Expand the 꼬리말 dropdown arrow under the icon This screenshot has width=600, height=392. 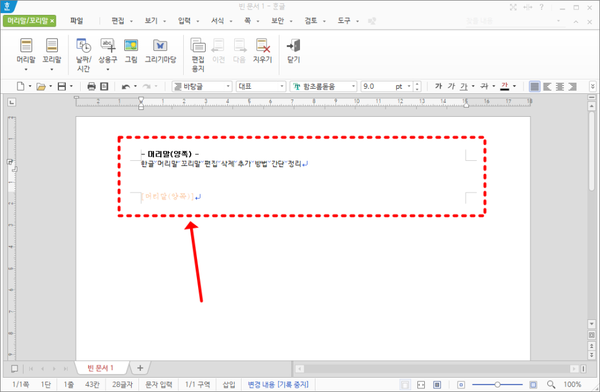tap(52, 70)
